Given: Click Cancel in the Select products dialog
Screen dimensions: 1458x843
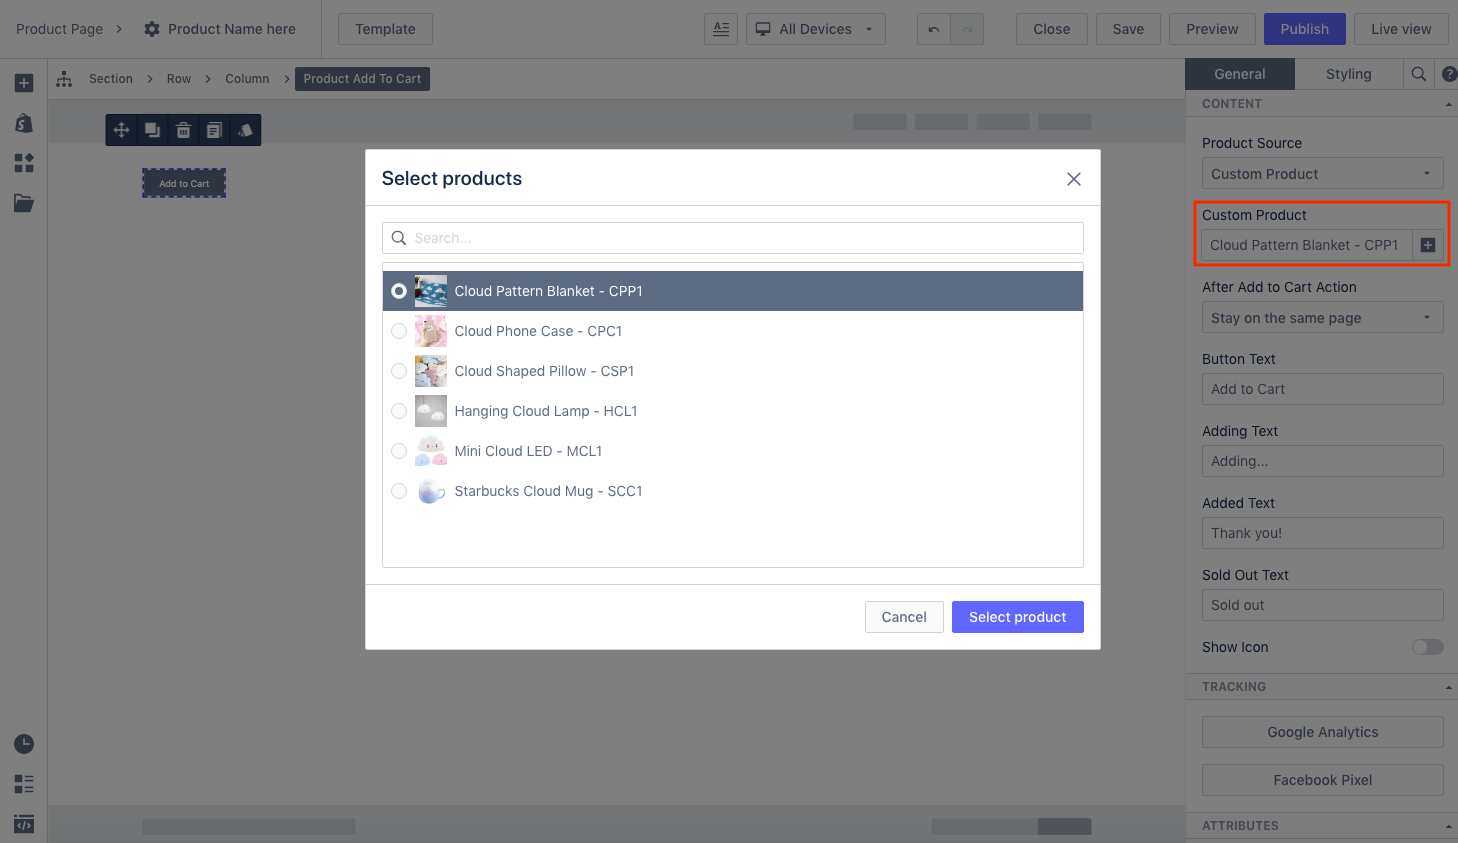Looking at the screenshot, I should tap(904, 617).
